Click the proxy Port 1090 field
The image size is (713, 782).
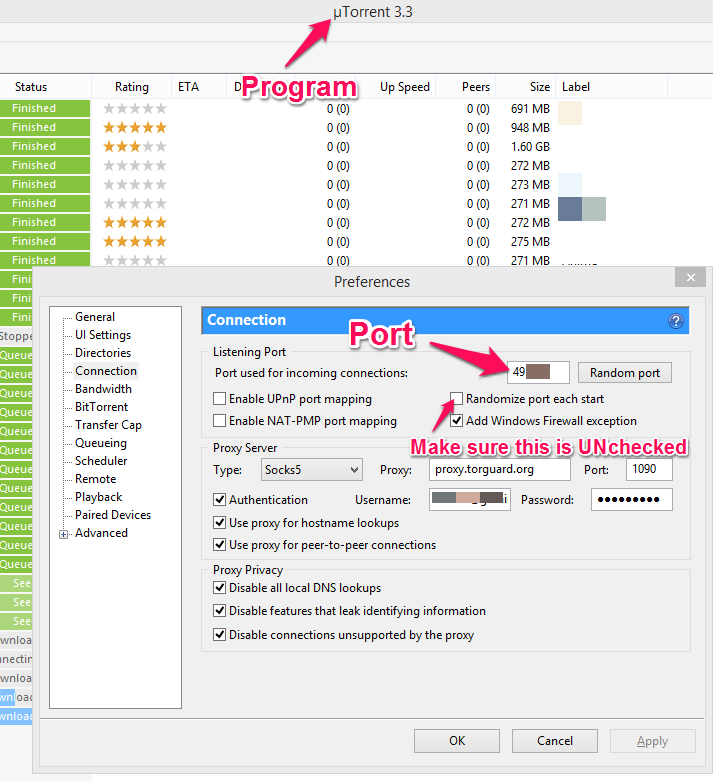[x=649, y=469]
